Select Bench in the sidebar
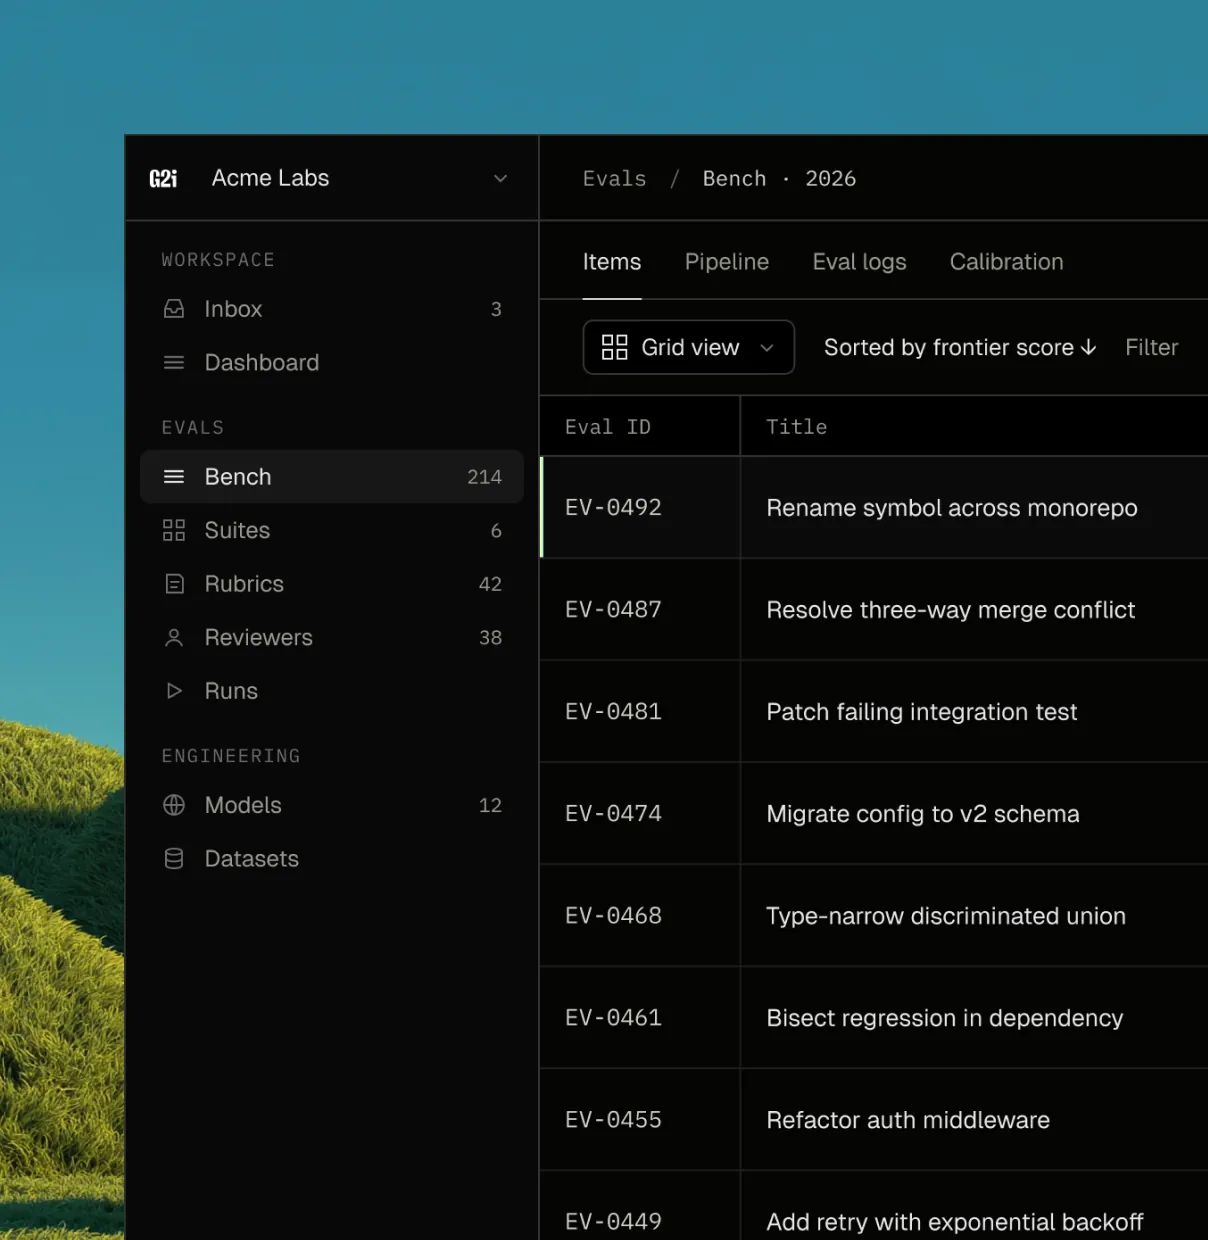The image size is (1208, 1240). tap(332, 477)
